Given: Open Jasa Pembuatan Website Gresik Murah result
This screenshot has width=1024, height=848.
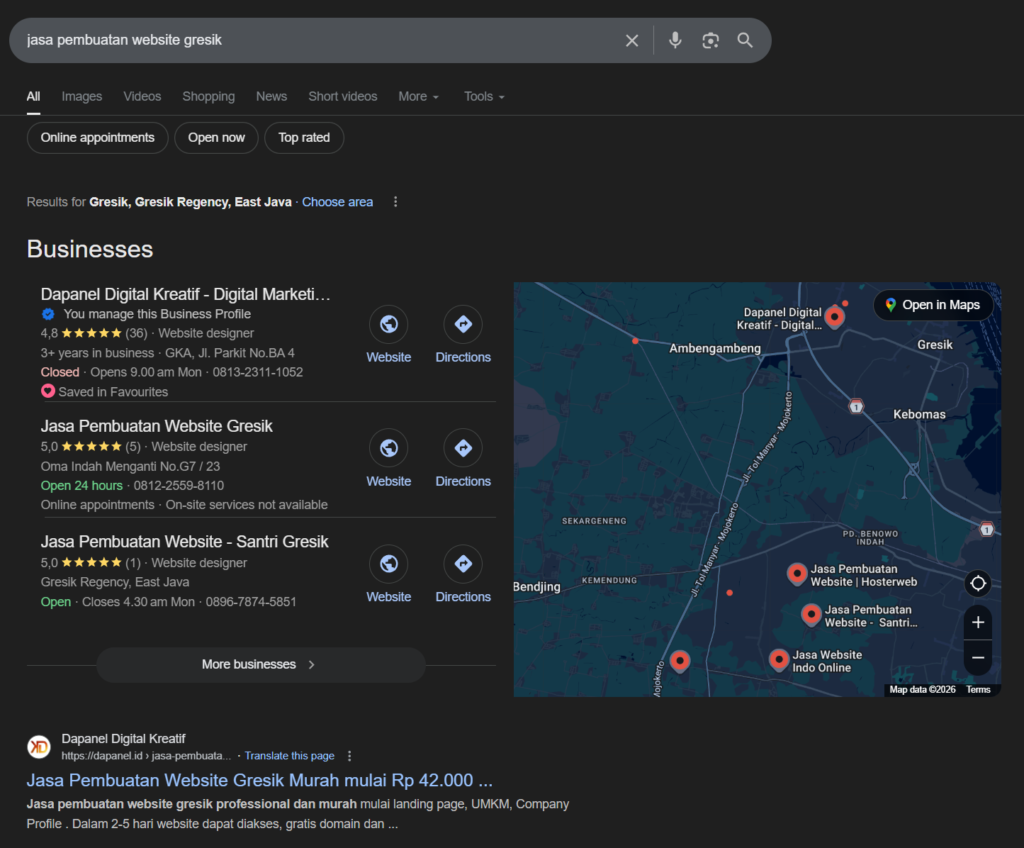Looking at the screenshot, I should point(259,780).
